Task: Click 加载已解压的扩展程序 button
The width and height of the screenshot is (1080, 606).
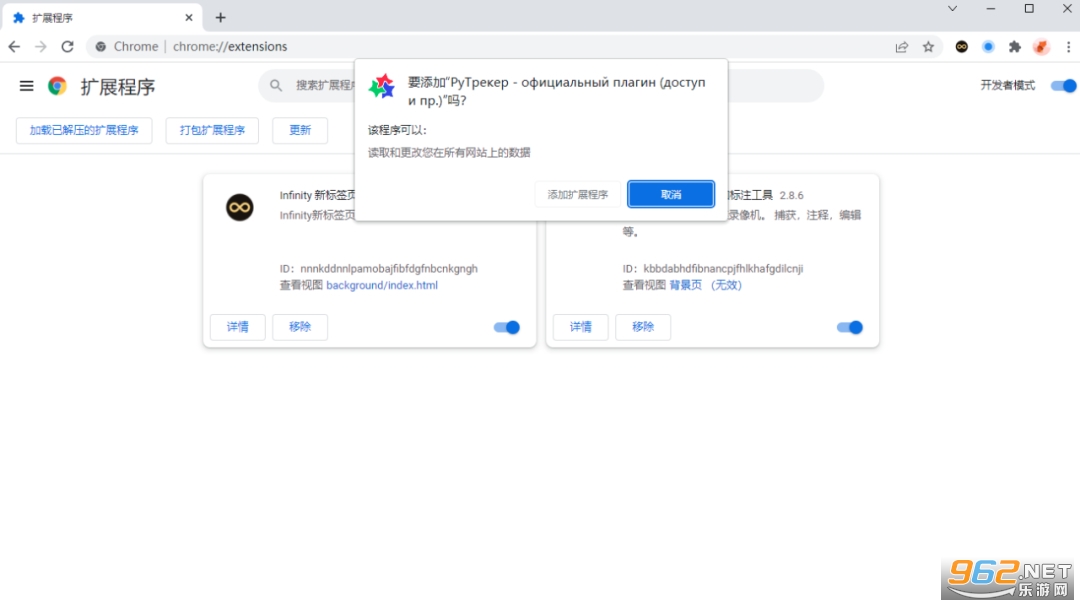Action: tap(84, 130)
